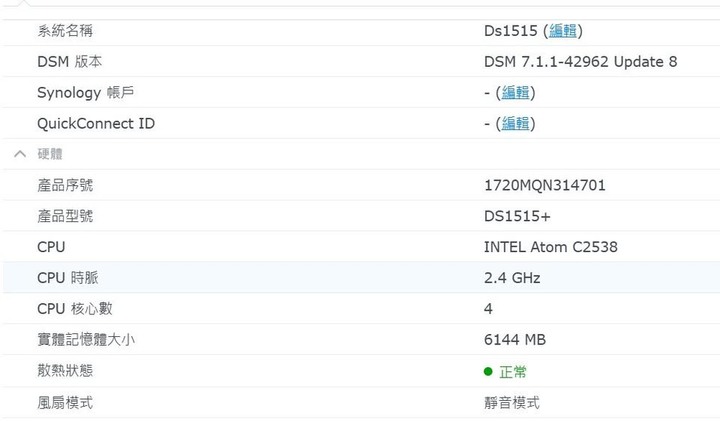Open the 編輯 link for Synology 帳戶
The image size is (720, 421).
(x=515, y=92)
